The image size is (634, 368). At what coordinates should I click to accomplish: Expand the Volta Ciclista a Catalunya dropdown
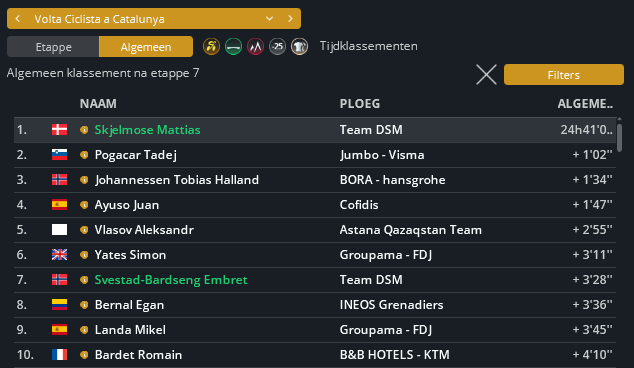(x=269, y=19)
